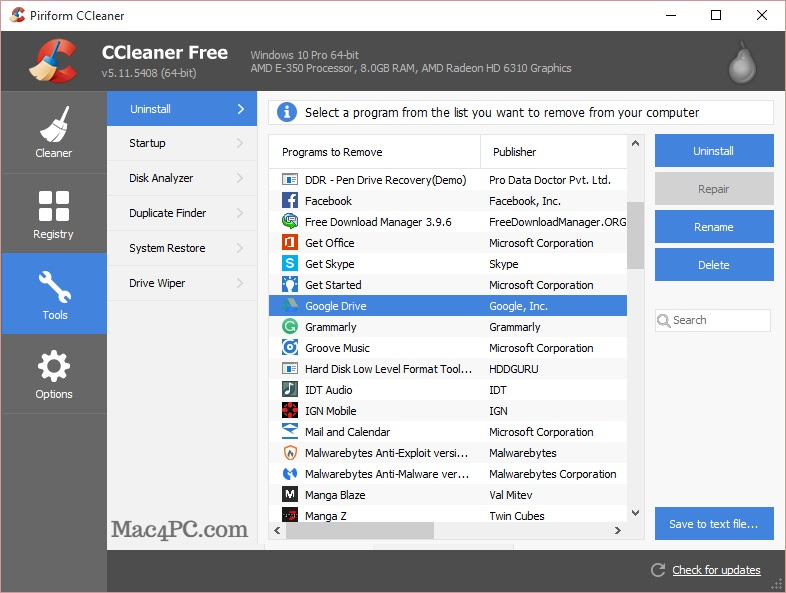This screenshot has height=593, width=786.
Task: Click the vertical scrollbar thumb
Action: point(635,235)
